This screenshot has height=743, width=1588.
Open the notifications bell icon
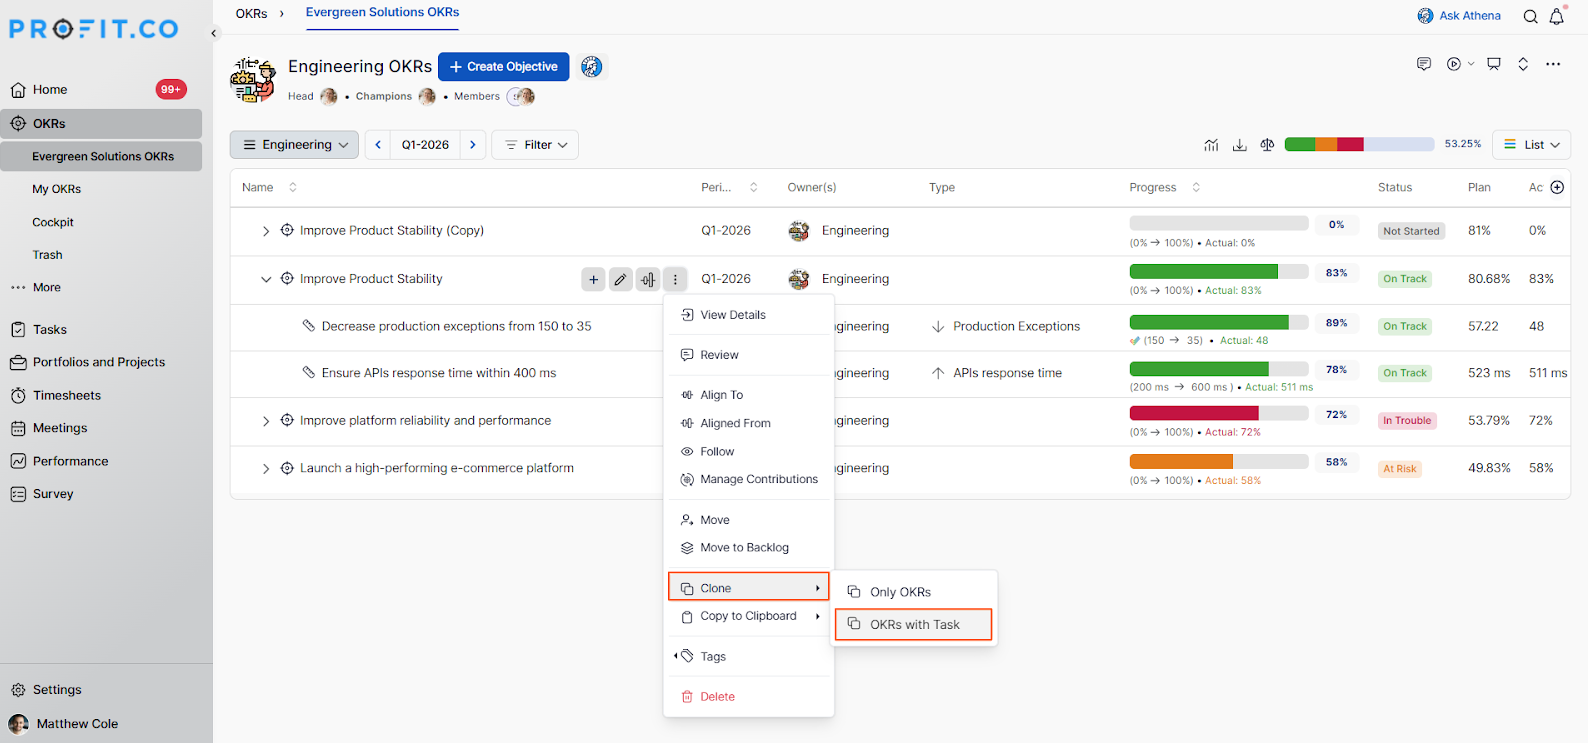(x=1557, y=16)
